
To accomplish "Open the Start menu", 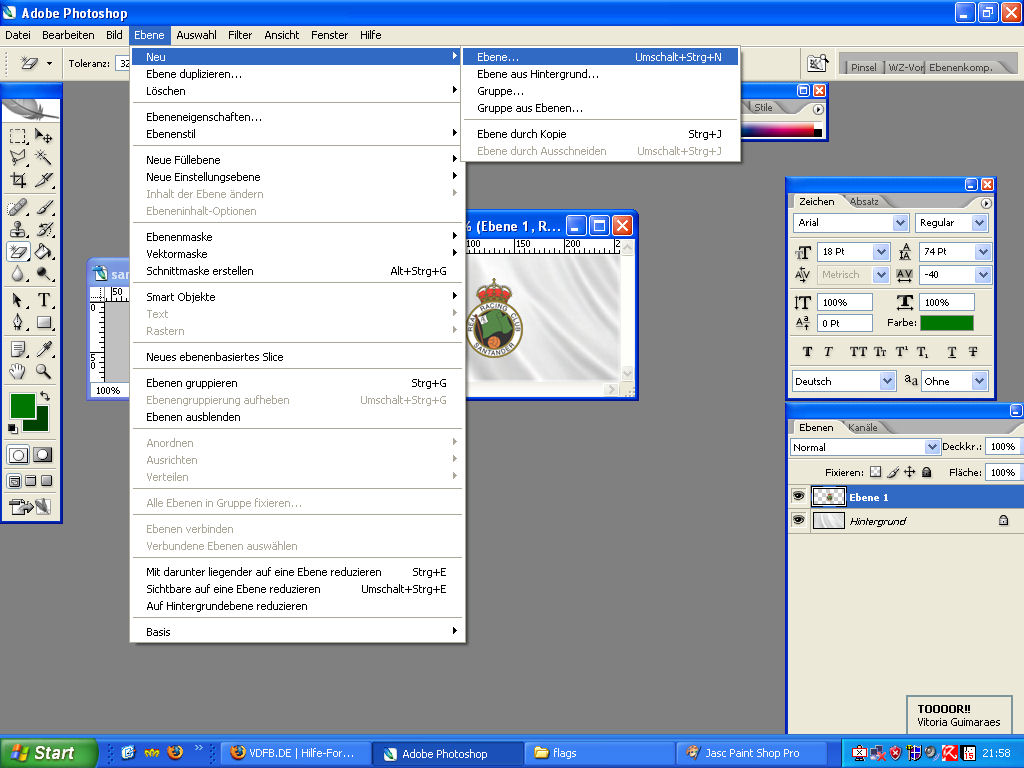I will (49, 753).
